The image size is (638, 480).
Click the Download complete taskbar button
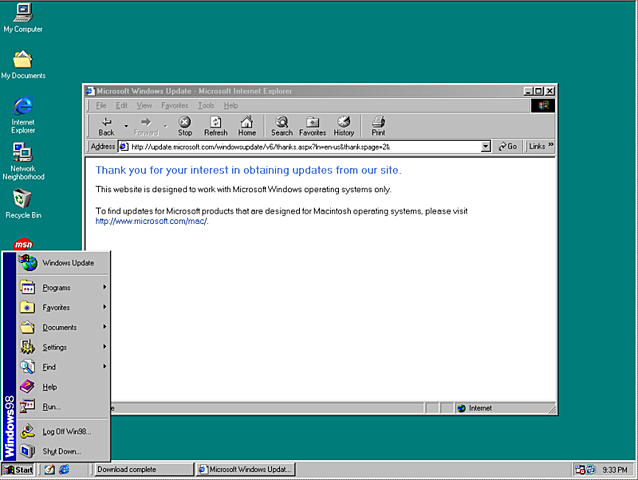[144, 469]
